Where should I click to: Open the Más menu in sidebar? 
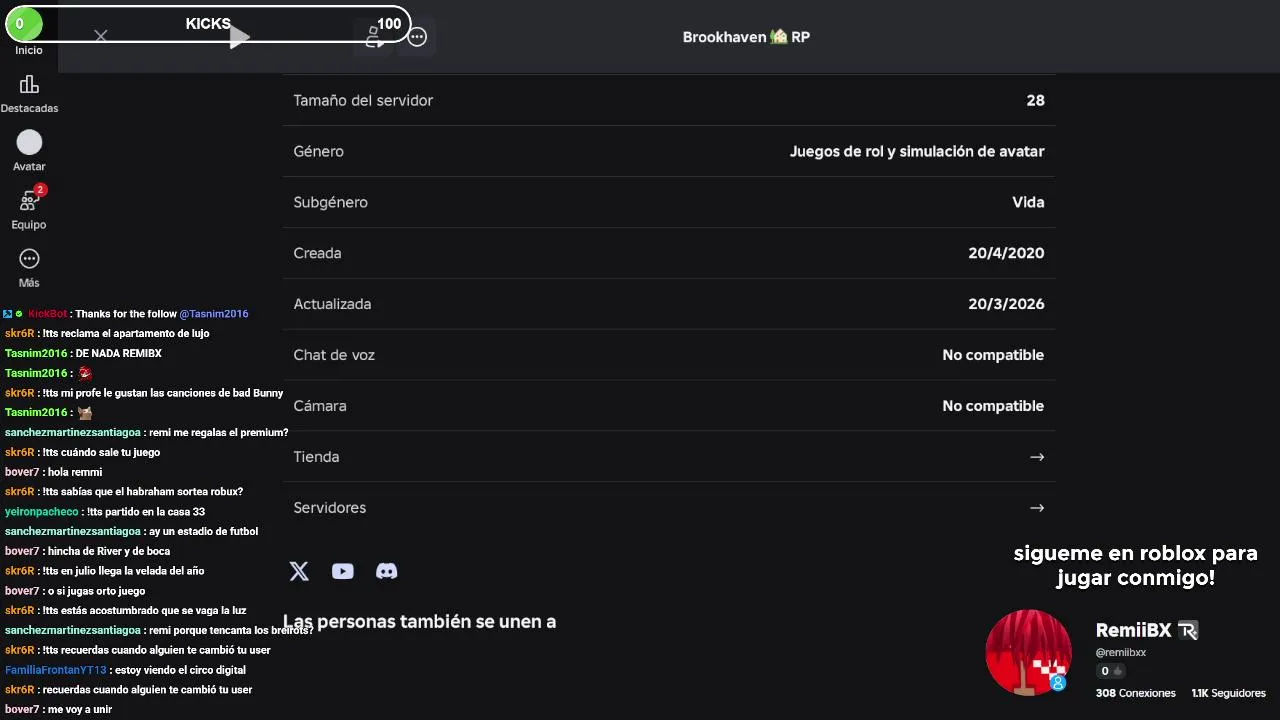click(x=29, y=260)
